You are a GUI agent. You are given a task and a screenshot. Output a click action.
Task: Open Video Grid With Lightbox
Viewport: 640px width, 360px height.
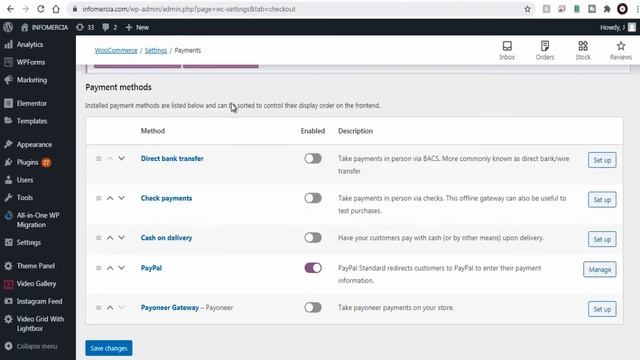(40, 323)
